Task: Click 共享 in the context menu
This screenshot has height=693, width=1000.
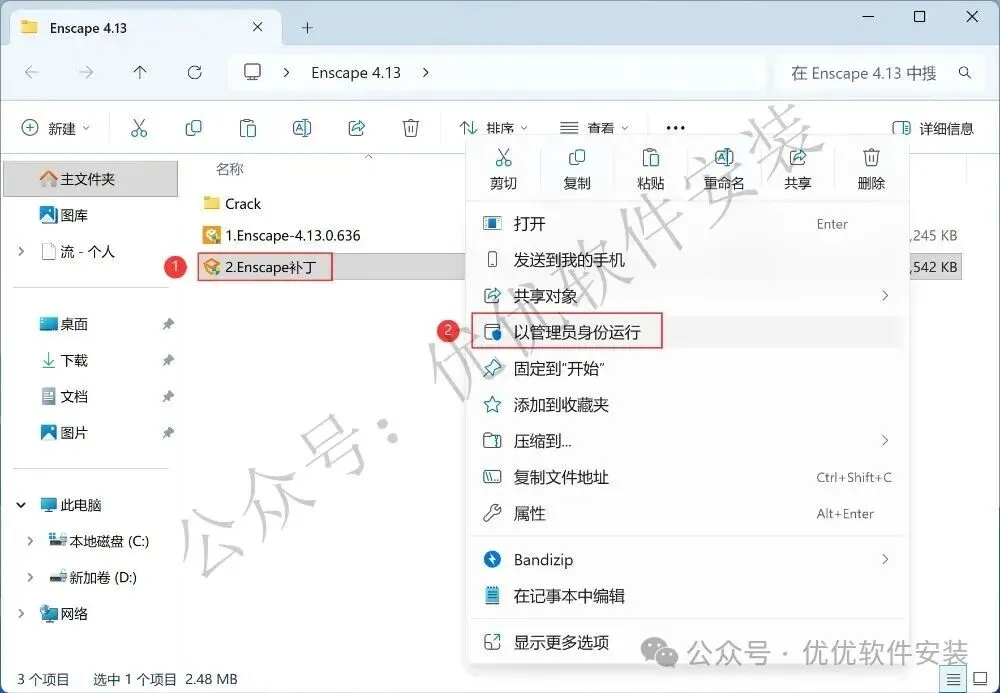Action: tap(798, 169)
